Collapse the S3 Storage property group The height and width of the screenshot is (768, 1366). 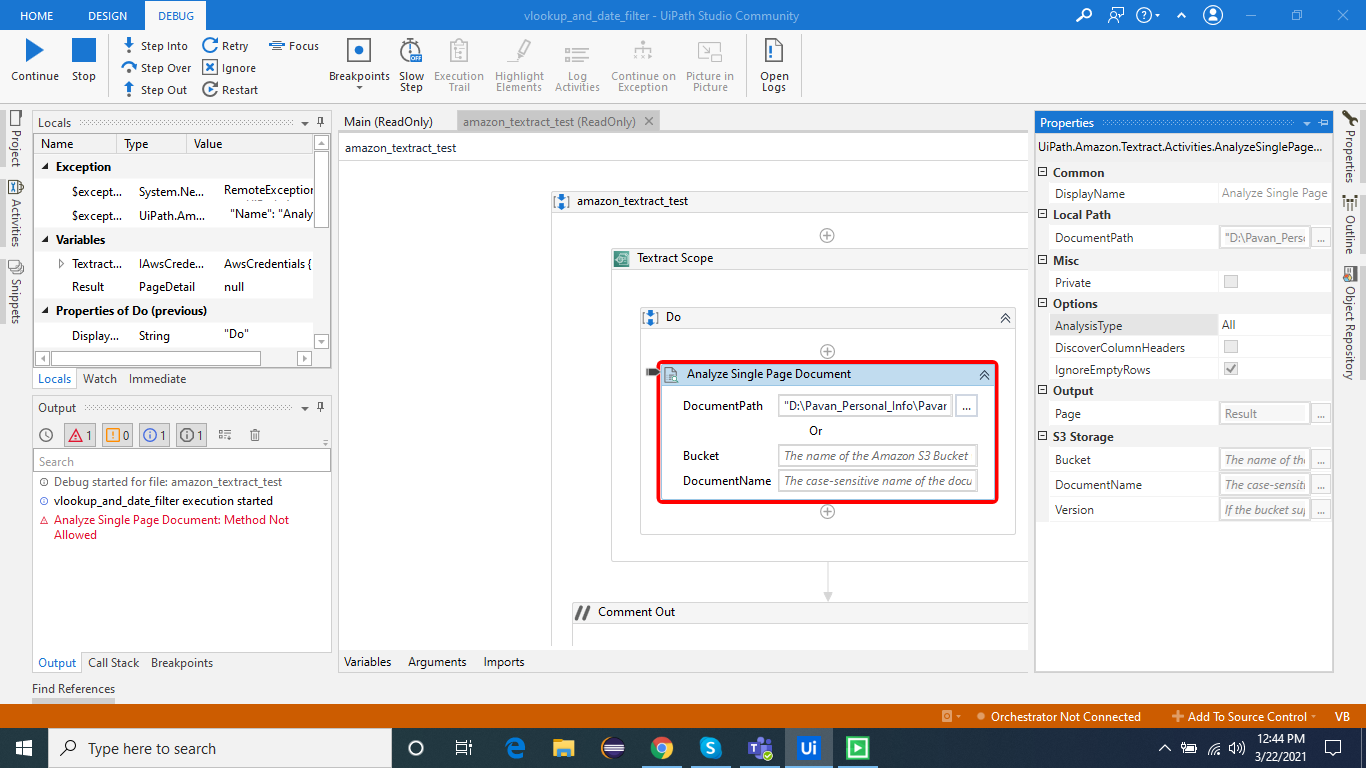(x=1044, y=437)
